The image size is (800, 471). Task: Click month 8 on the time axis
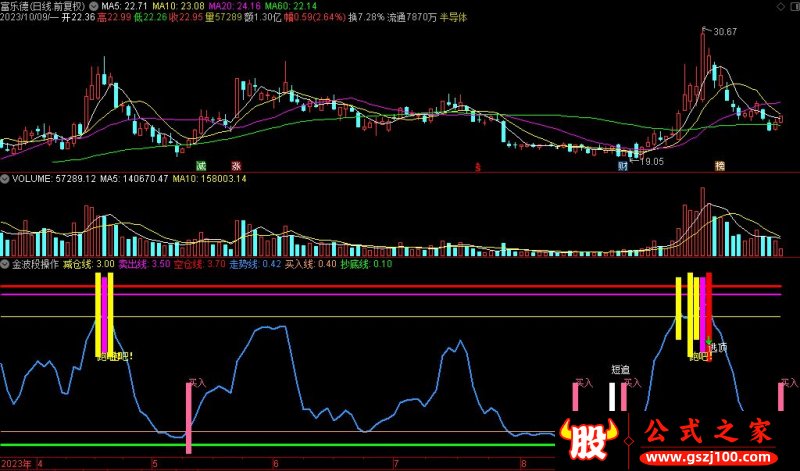coord(523,464)
